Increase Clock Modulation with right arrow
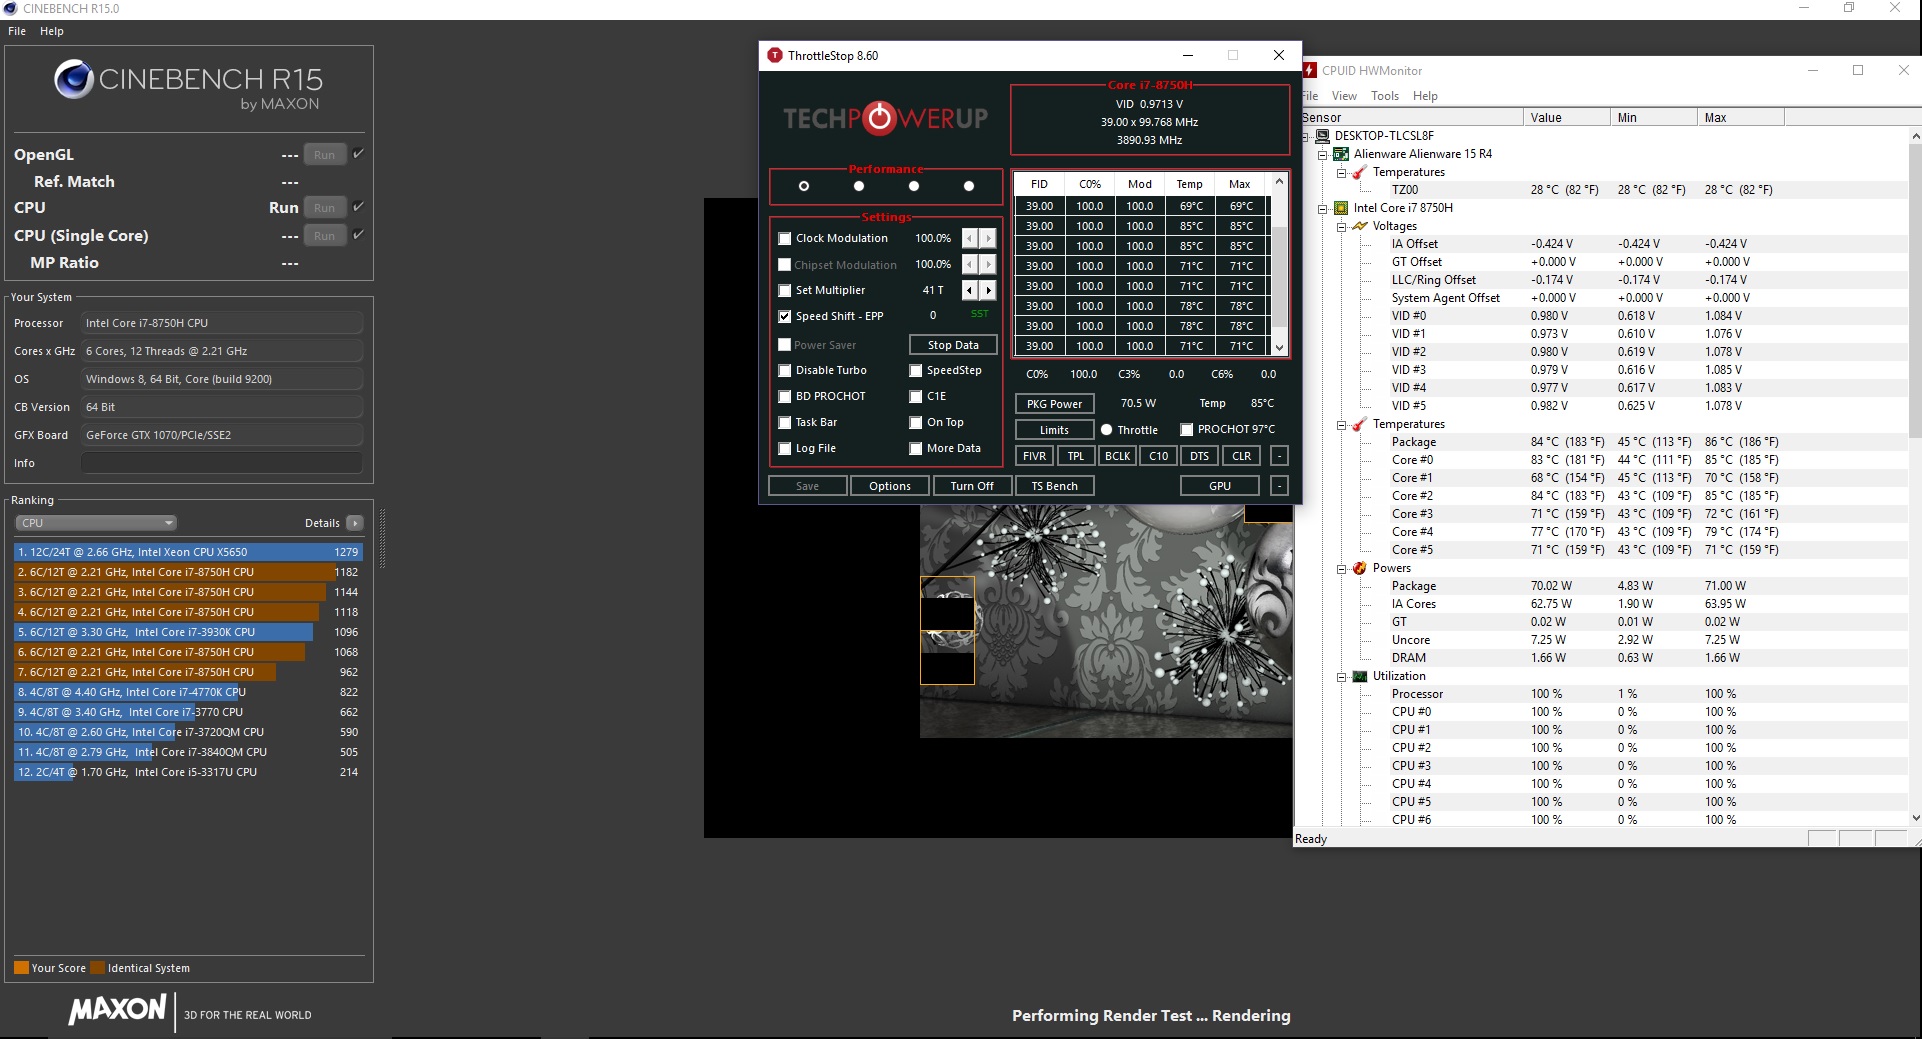The image size is (1922, 1039). point(988,238)
